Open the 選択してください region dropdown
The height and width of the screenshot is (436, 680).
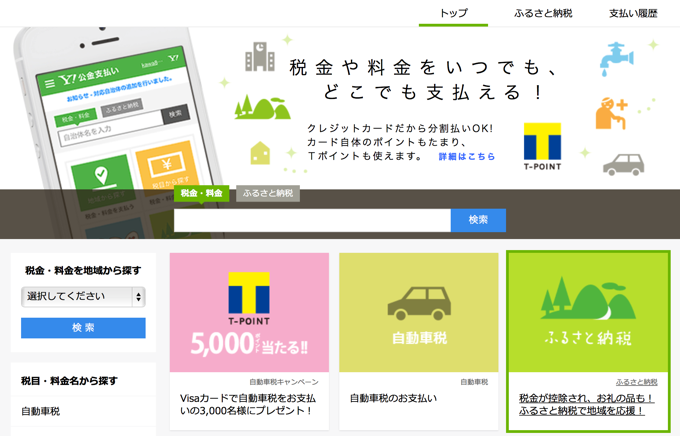coord(83,297)
